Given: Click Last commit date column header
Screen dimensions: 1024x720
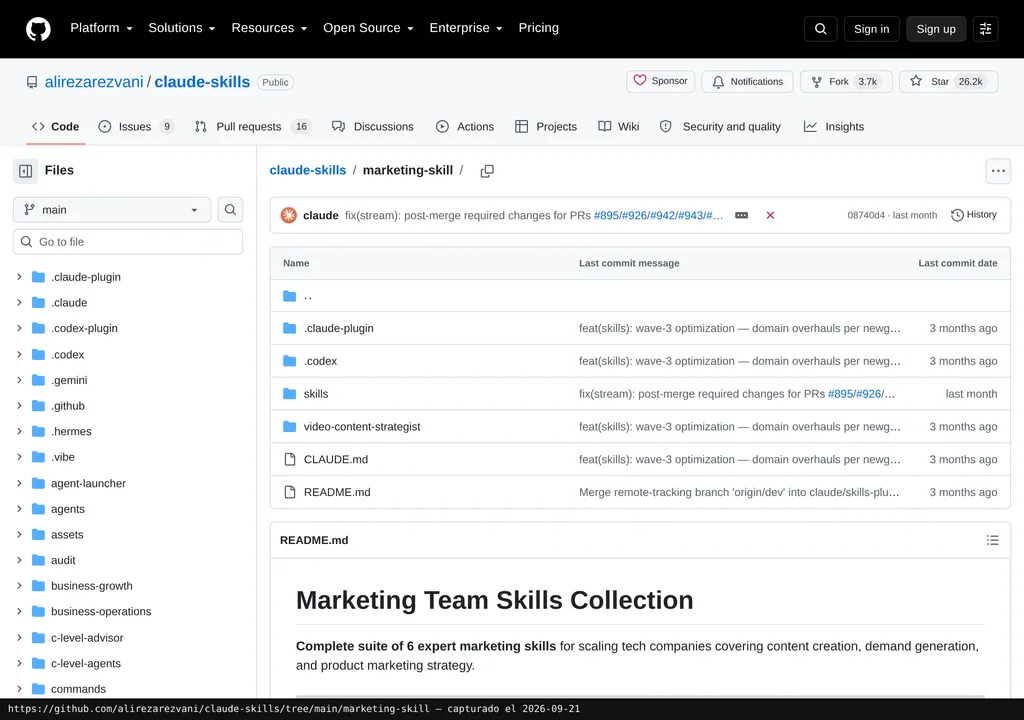Looking at the screenshot, I should point(957,263).
